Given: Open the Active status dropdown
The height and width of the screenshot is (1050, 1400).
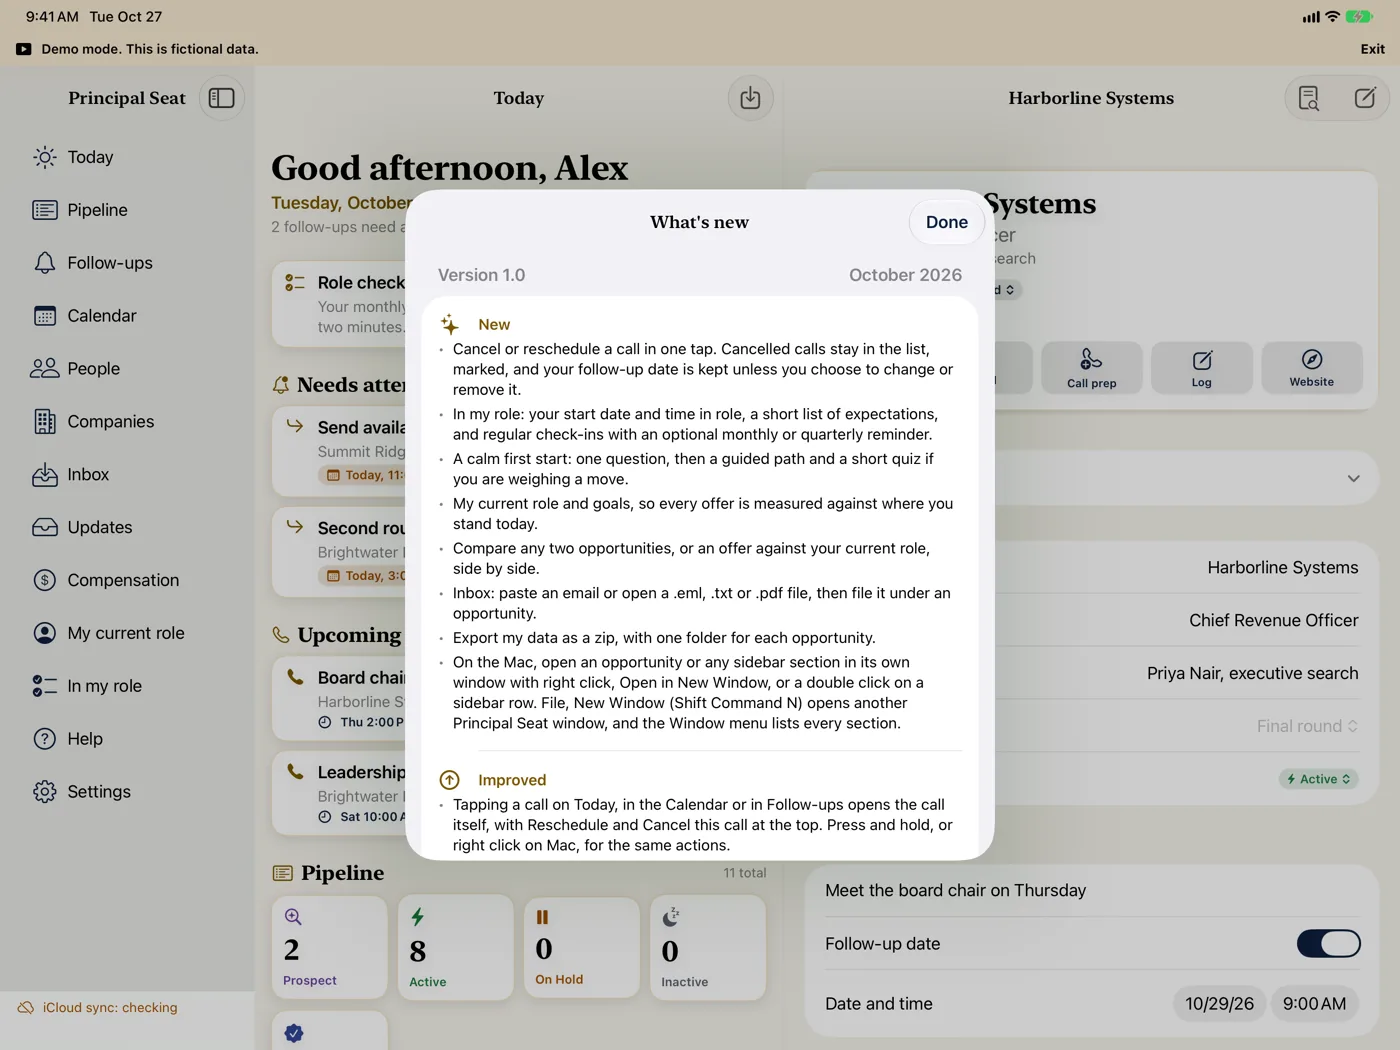Looking at the screenshot, I should tap(1319, 779).
